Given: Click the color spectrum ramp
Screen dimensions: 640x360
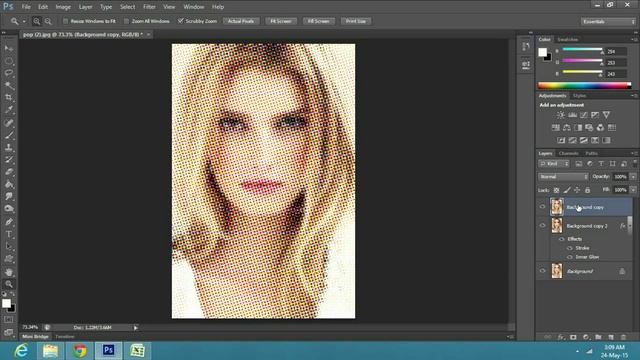Looking at the screenshot, I should (584, 85).
